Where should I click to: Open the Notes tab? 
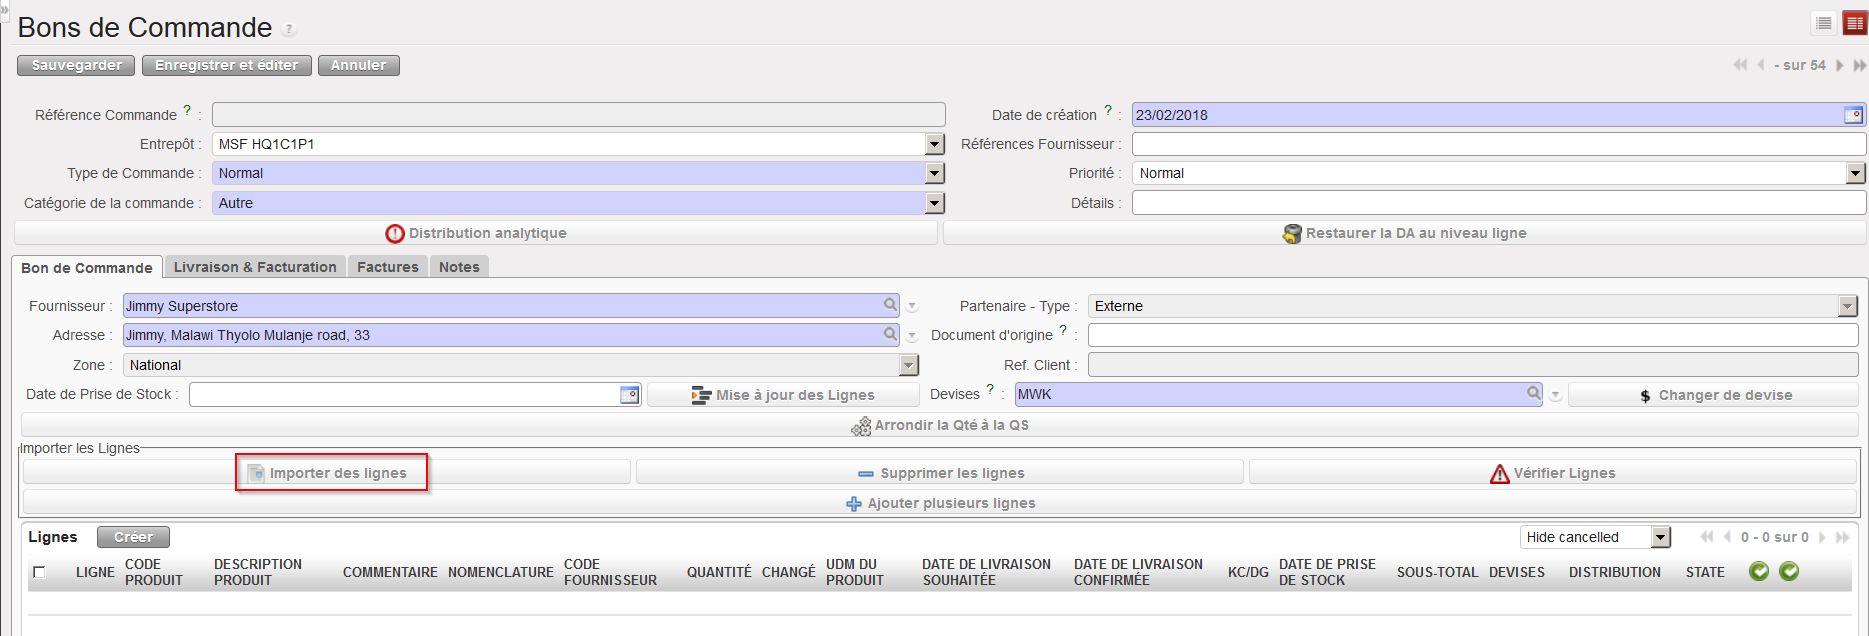(x=459, y=267)
